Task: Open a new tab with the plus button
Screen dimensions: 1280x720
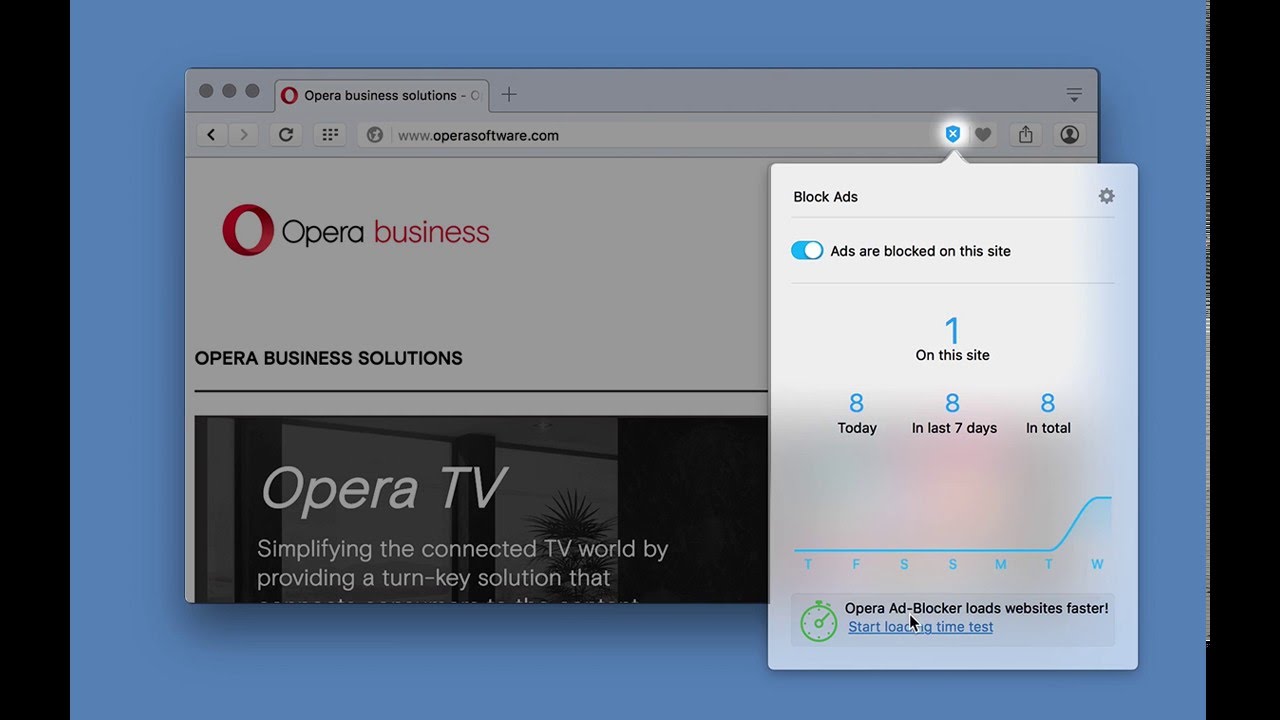Action: coord(508,93)
